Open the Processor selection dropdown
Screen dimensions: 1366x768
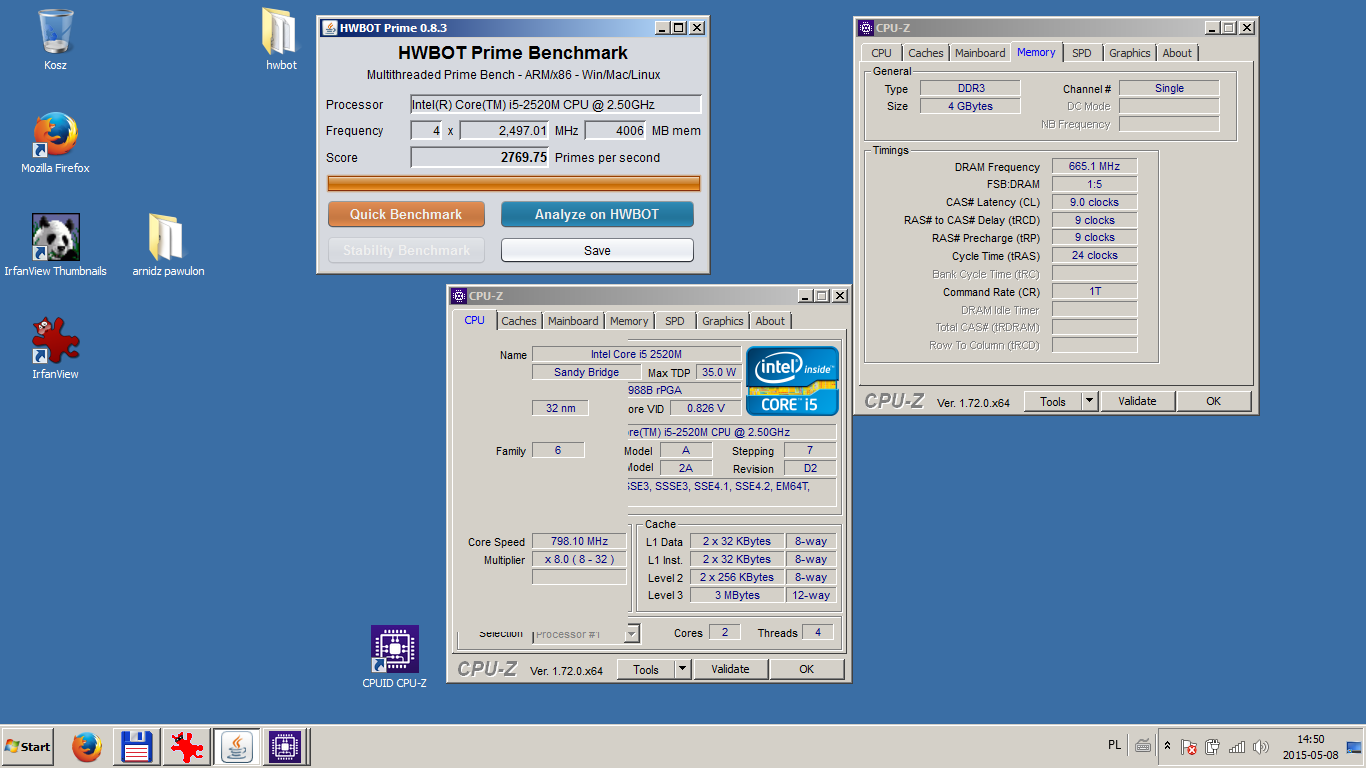(x=633, y=633)
